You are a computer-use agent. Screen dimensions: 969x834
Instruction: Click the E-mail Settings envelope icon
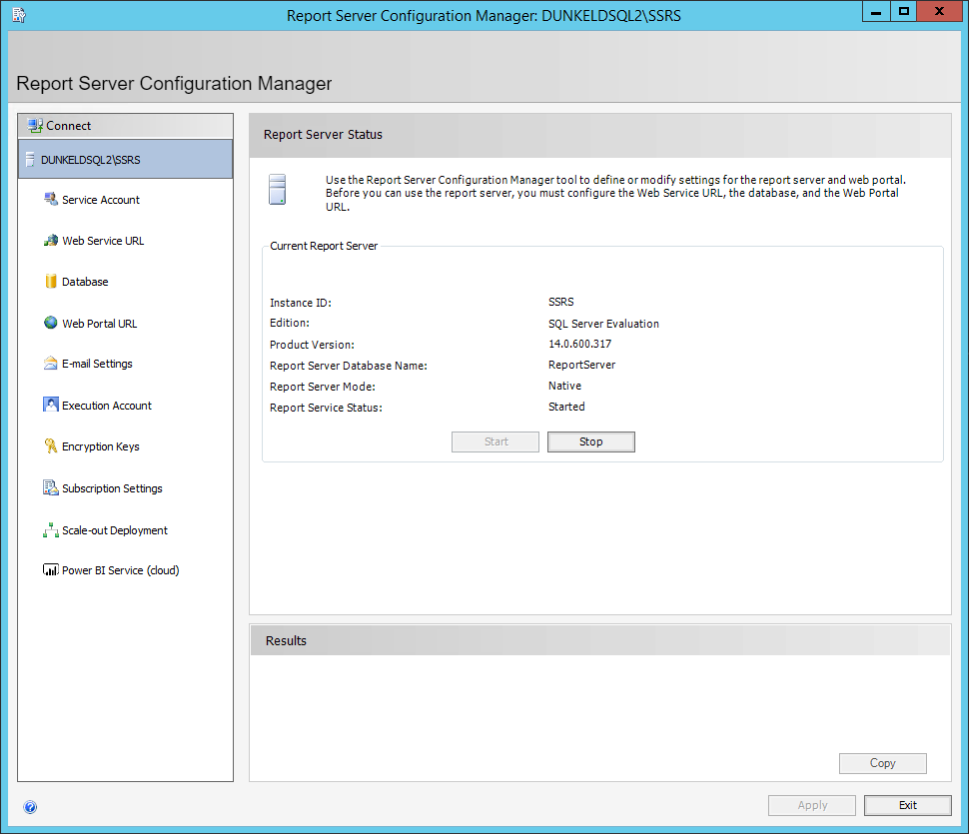[51, 363]
